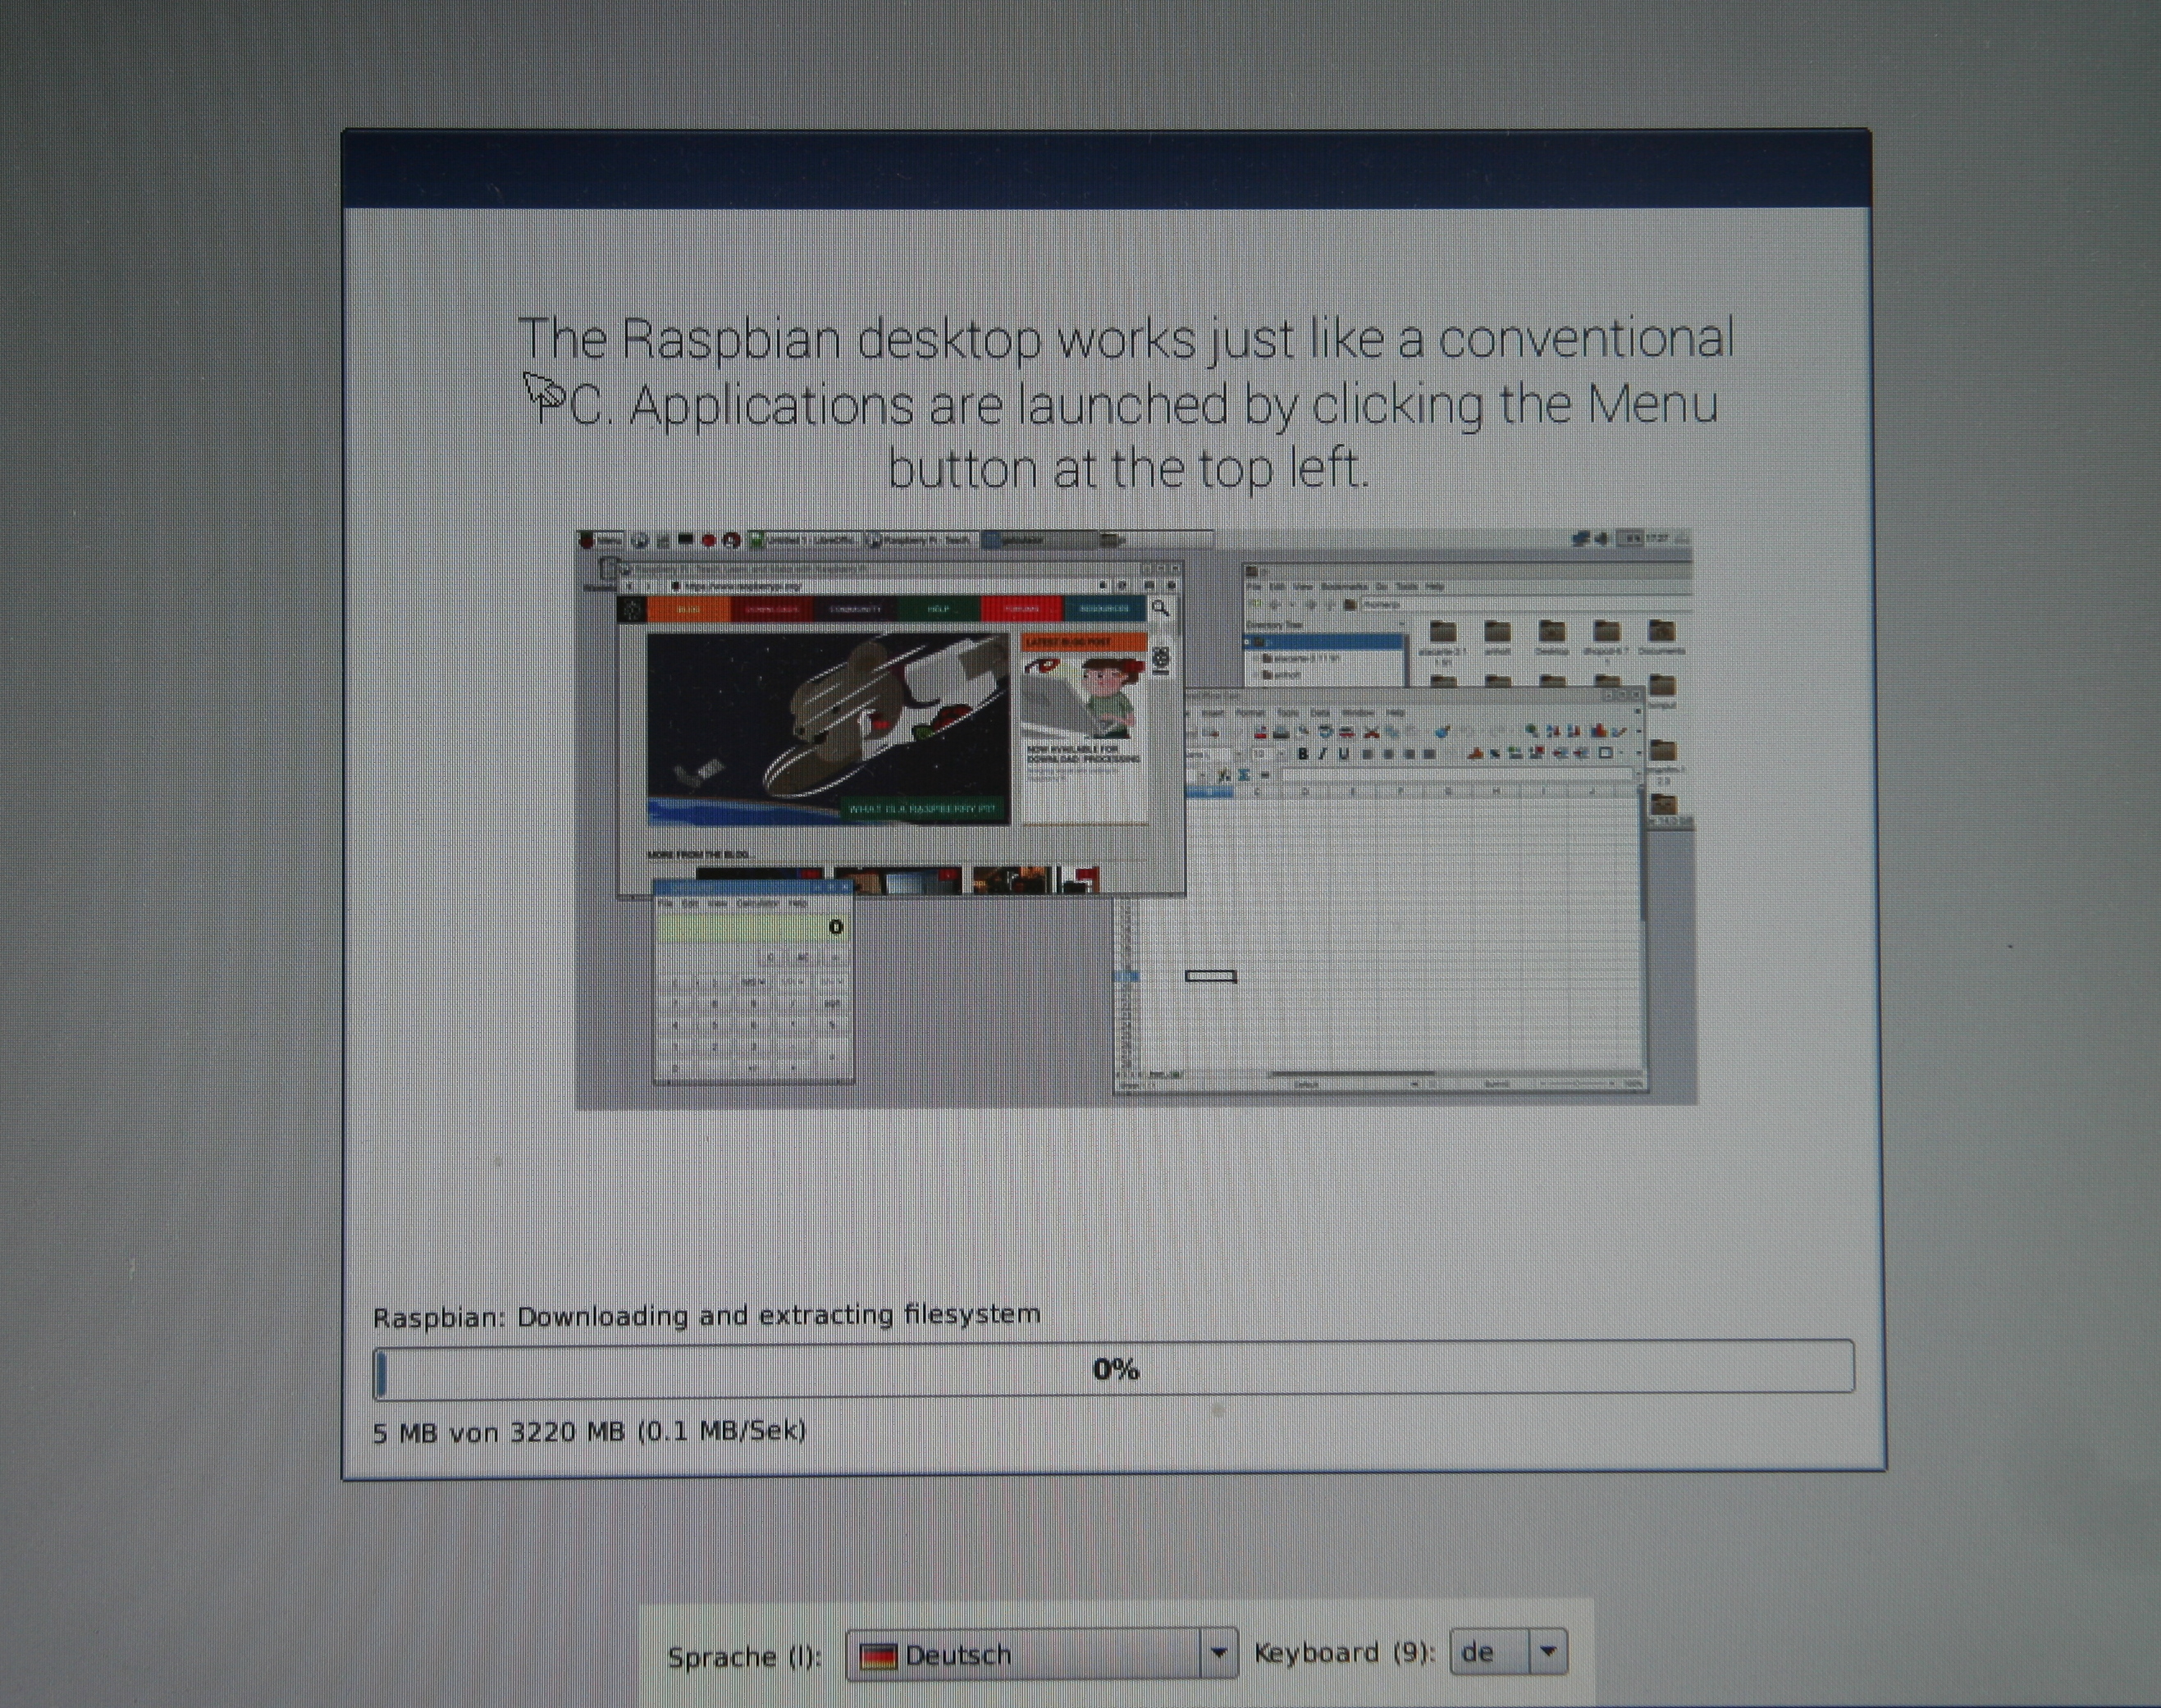2161x1708 pixels.
Task: Click the 'Keyboard (9):' label
Action: click(x=1344, y=1652)
